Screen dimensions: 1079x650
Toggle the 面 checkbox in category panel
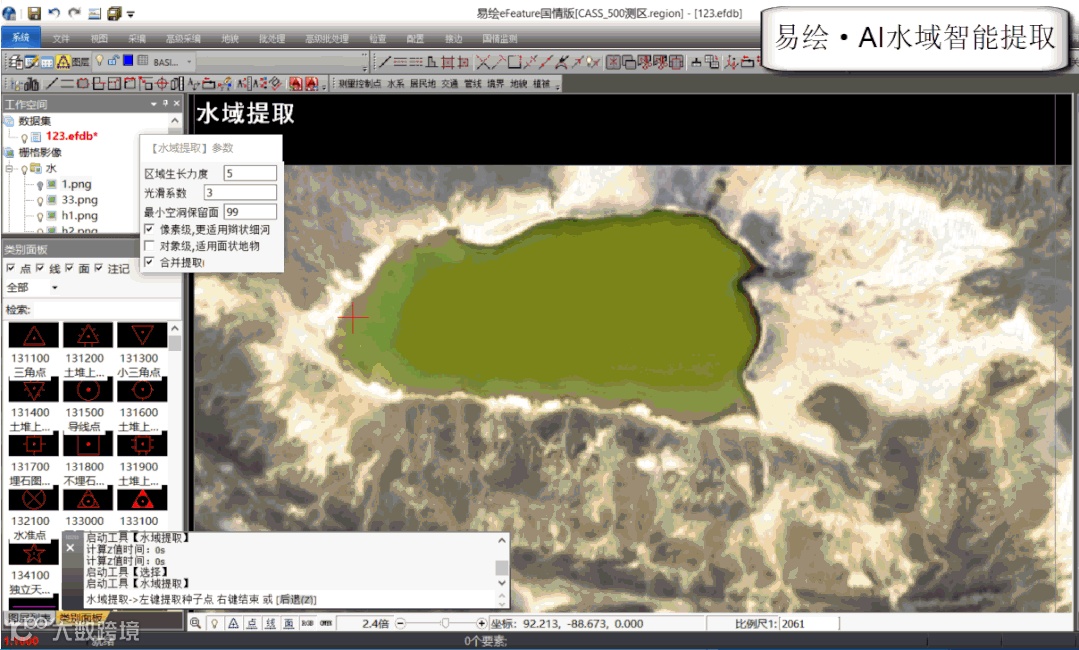[70, 268]
